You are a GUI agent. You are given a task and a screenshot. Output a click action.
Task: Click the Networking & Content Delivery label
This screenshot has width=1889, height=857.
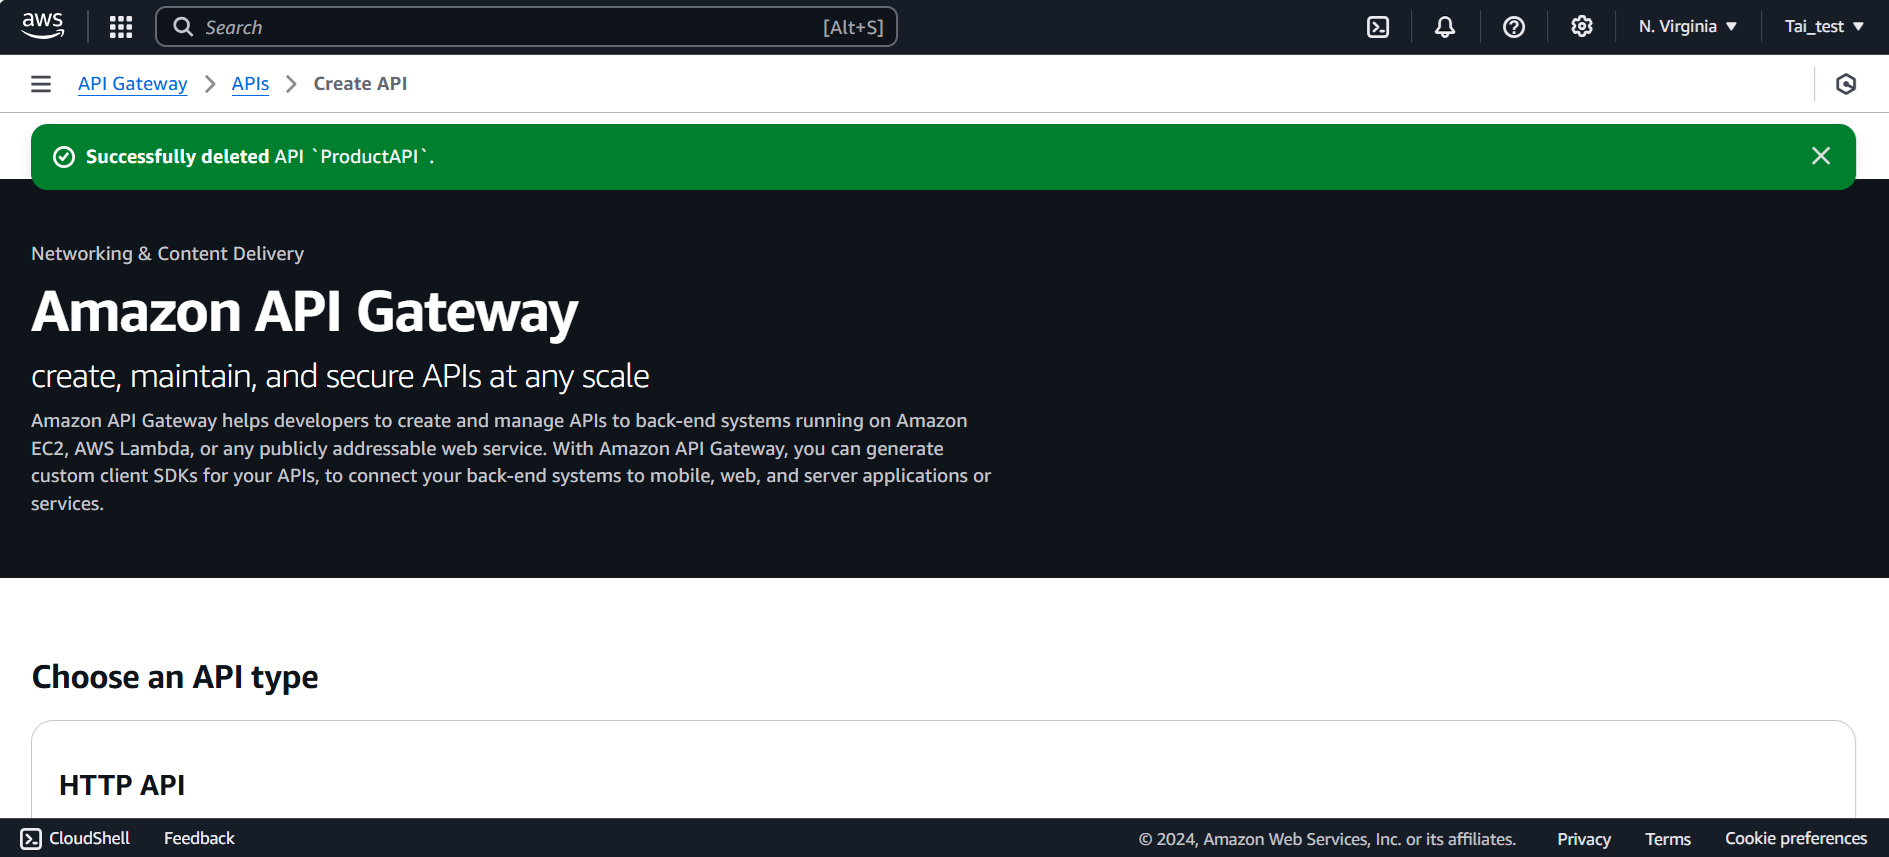point(167,254)
